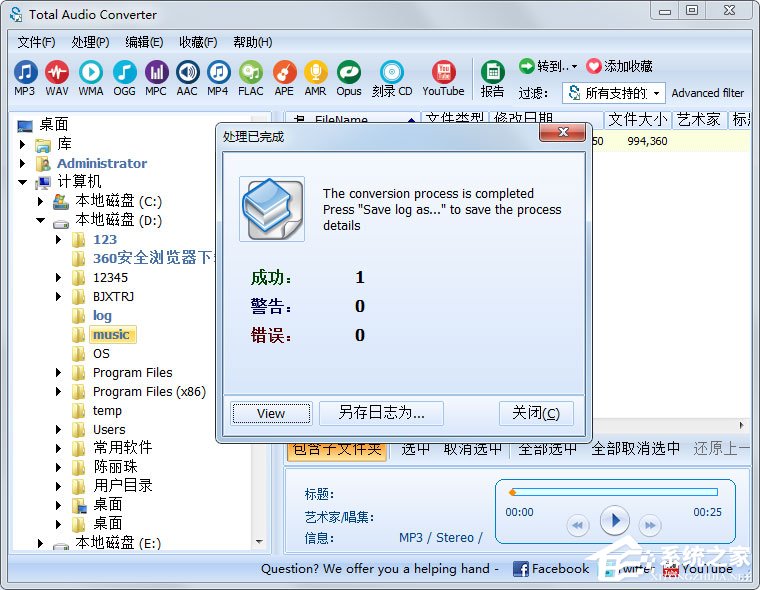Expand the 库 tree node

coord(22,144)
